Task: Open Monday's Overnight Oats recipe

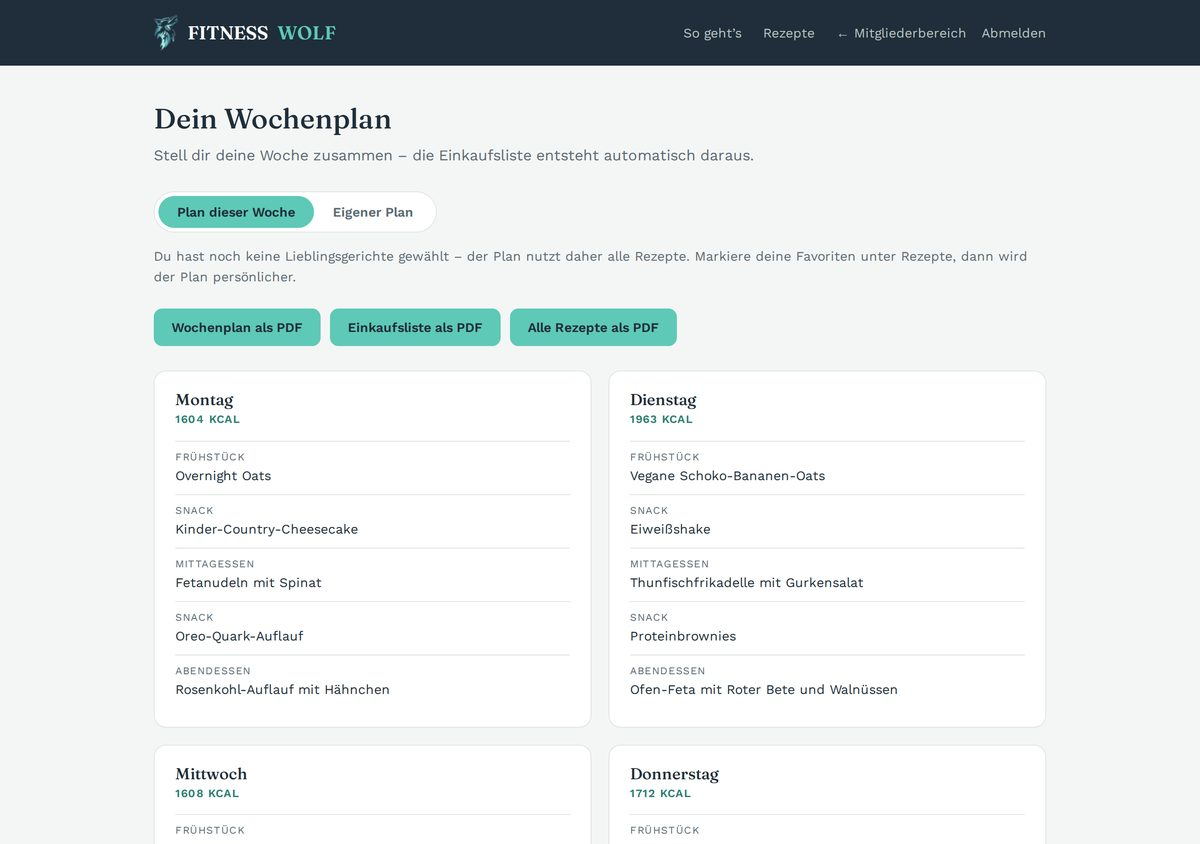Action: pos(223,476)
